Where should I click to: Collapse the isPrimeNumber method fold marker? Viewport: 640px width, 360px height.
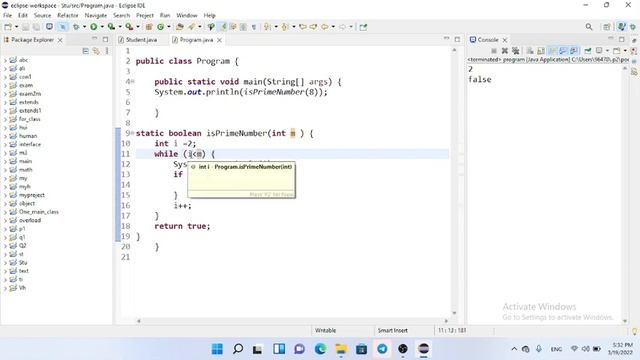(x=132, y=133)
